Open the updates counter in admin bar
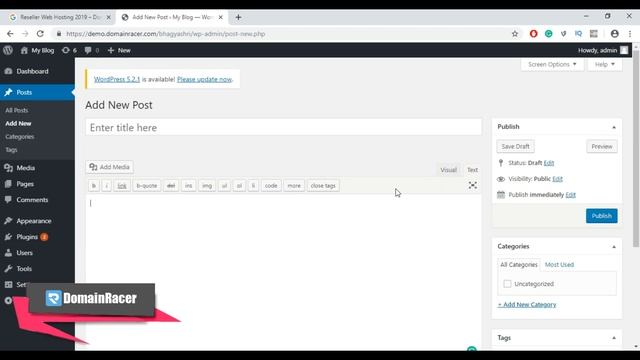The width and height of the screenshot is (640, 360). [69, 50]
